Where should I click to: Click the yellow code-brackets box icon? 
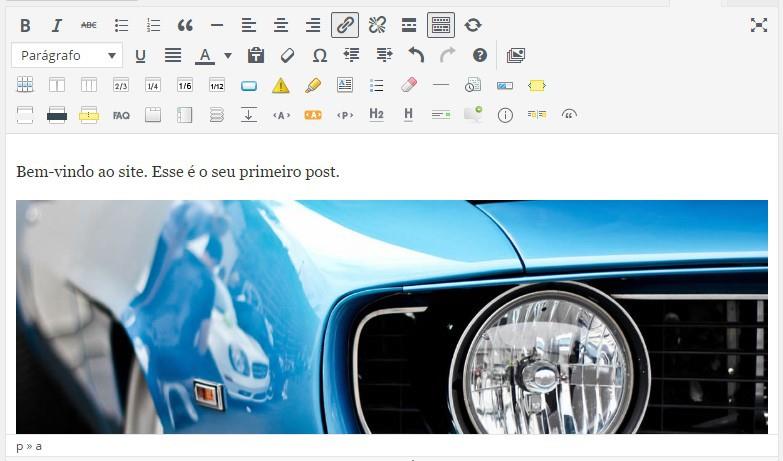(x=537, y=86)
